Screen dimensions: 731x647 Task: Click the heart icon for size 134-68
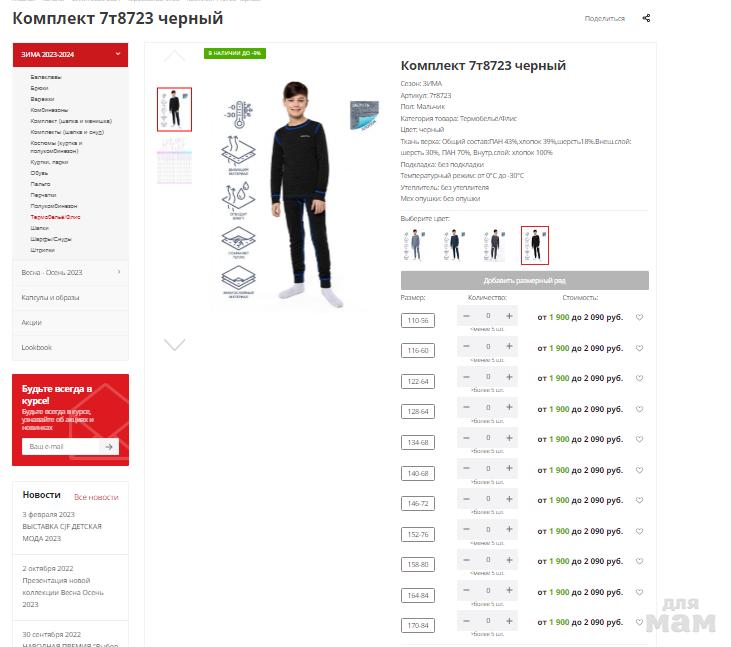tap(640, 439)
